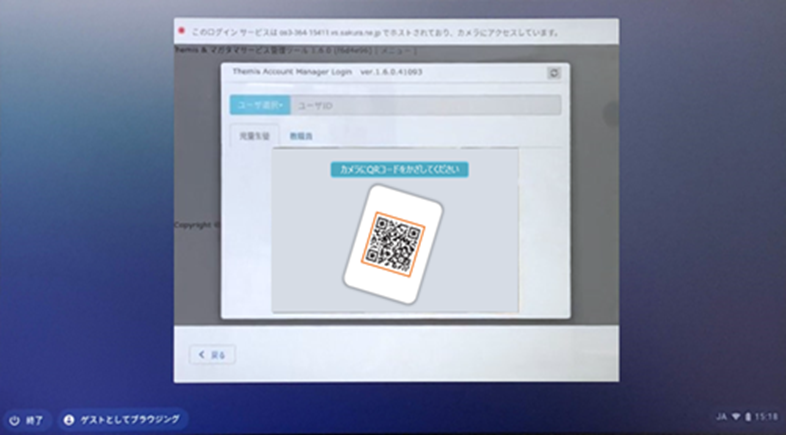
Task: Click the JA input method indicator
Action: click(x=722, y=416)
